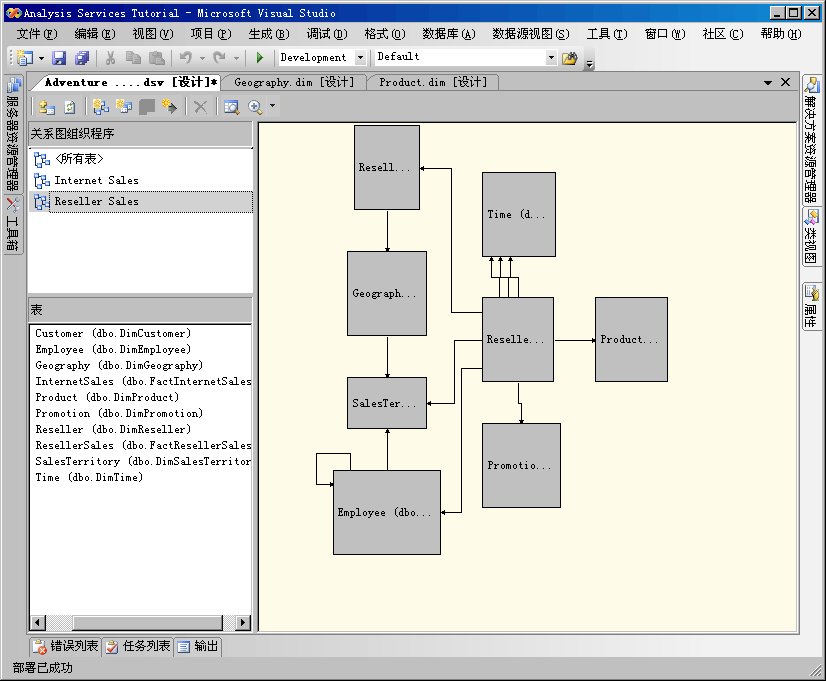Click the Save icon in the toolbar

[x=59, y=58]
